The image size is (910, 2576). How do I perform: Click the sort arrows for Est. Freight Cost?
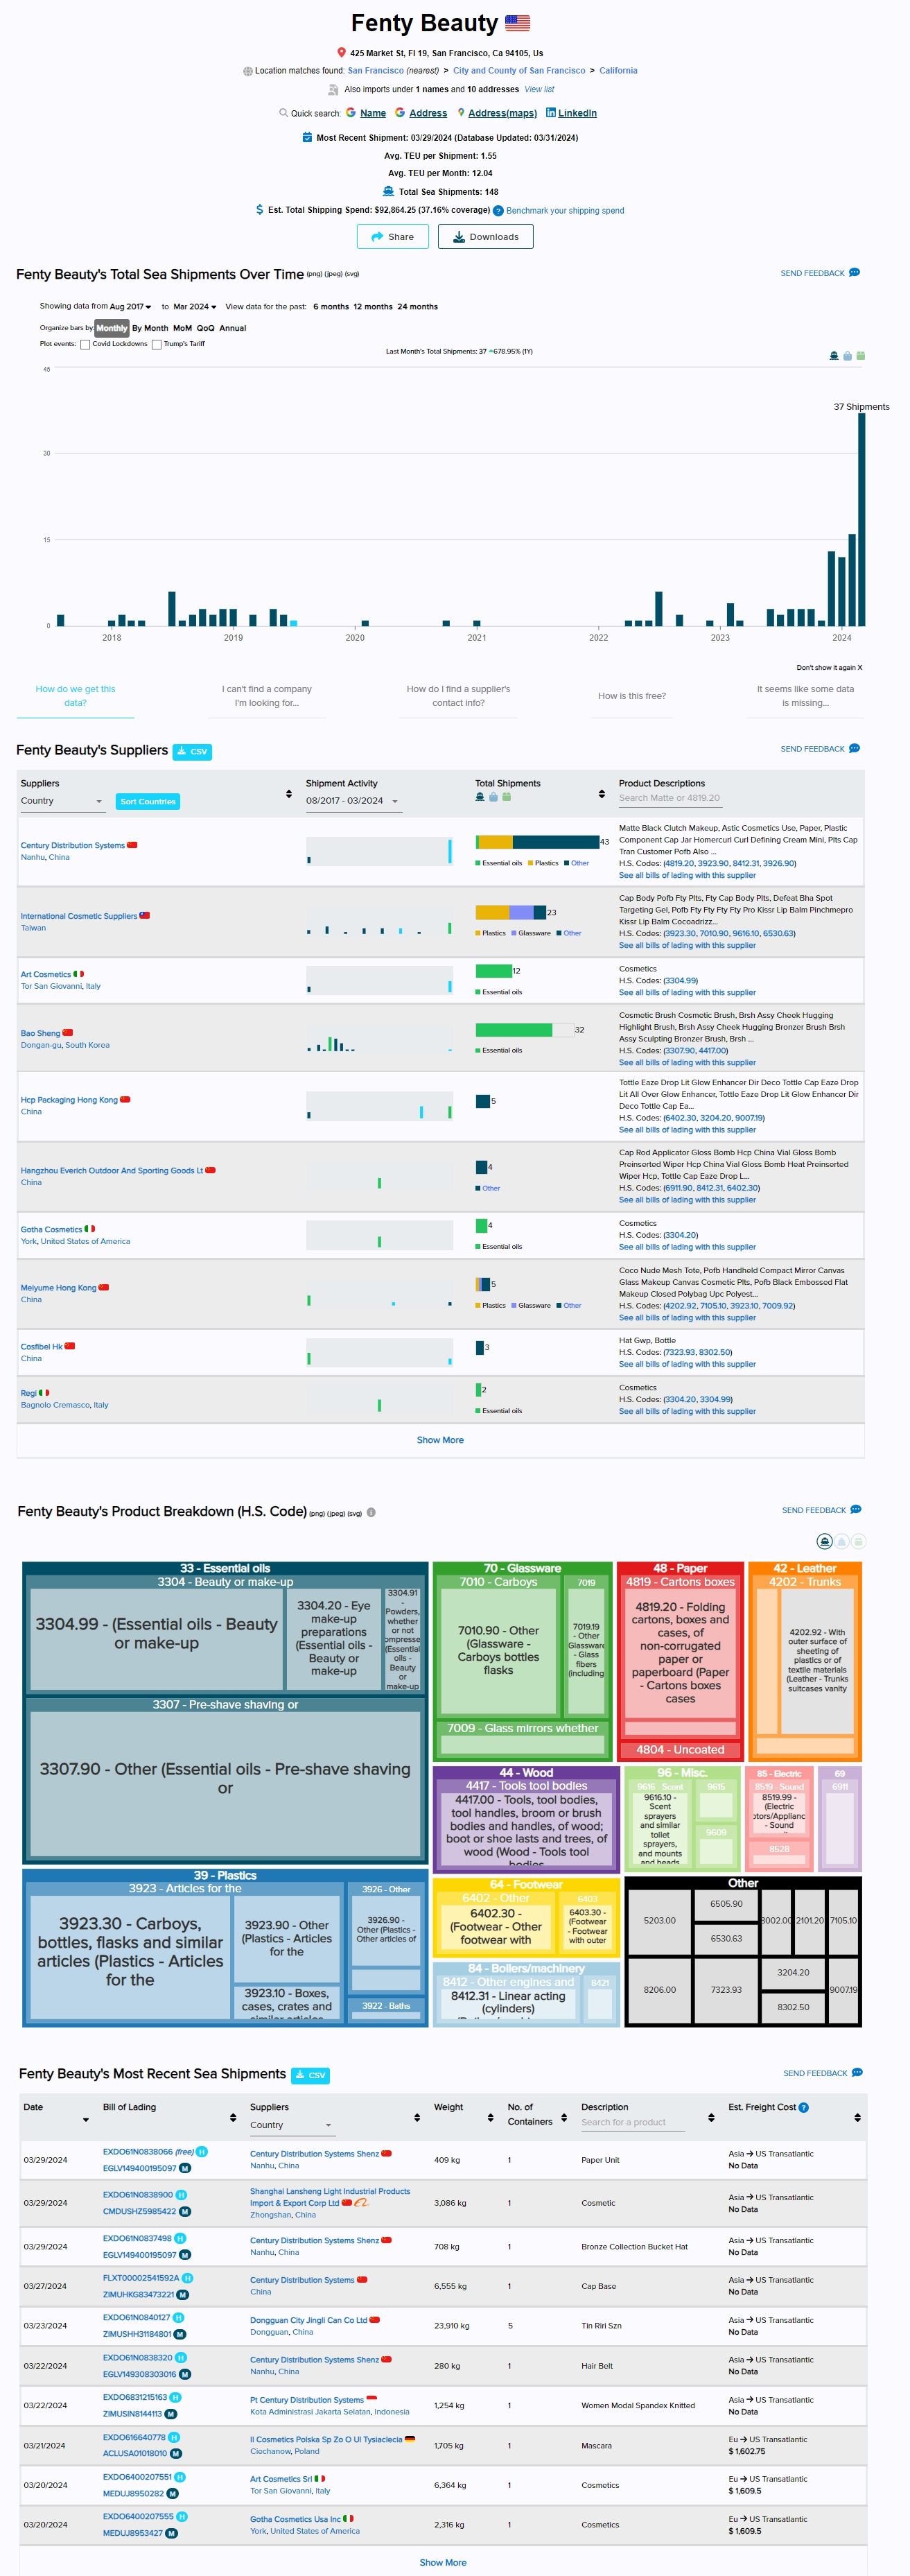pos(857,2117)
